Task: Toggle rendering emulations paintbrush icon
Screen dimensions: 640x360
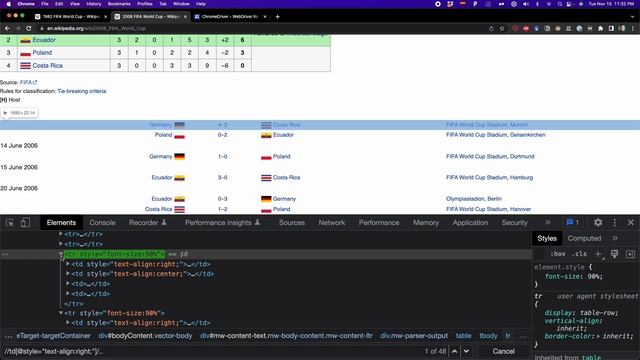Action: coord(614,254)
